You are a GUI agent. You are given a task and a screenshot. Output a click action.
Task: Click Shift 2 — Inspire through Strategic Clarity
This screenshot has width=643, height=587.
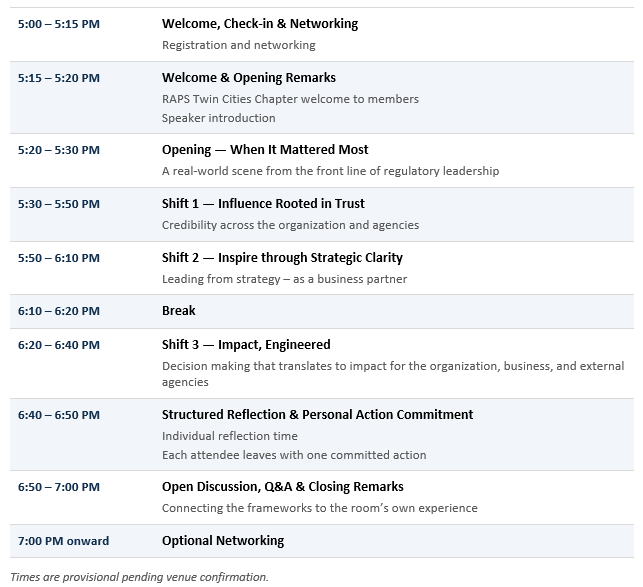tap(282, 258)
